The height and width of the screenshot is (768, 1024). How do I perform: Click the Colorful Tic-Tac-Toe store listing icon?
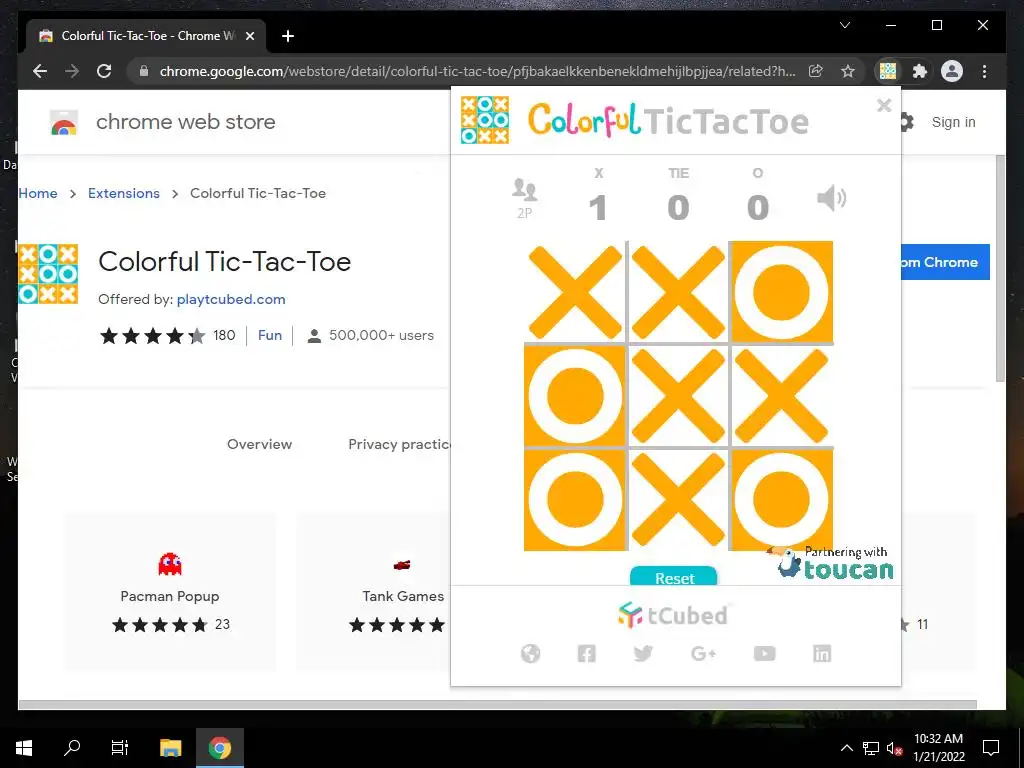[x=48, y=274]
